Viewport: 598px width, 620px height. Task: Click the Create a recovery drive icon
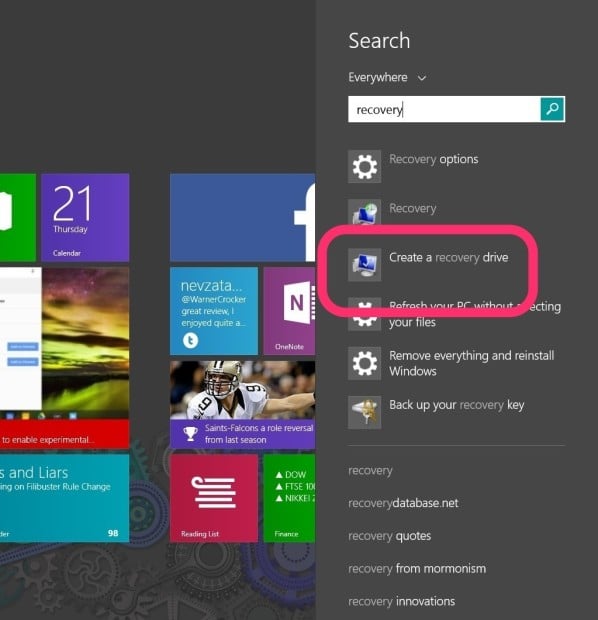pos(364,265)
